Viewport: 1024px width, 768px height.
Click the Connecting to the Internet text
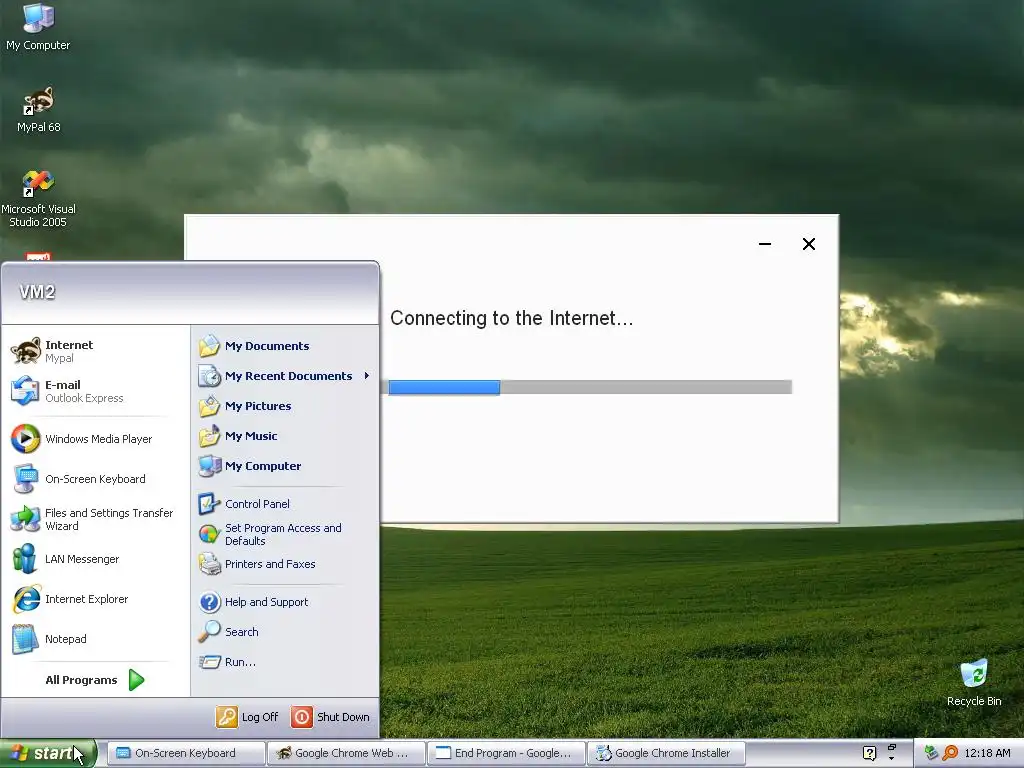tap(511, 318)
